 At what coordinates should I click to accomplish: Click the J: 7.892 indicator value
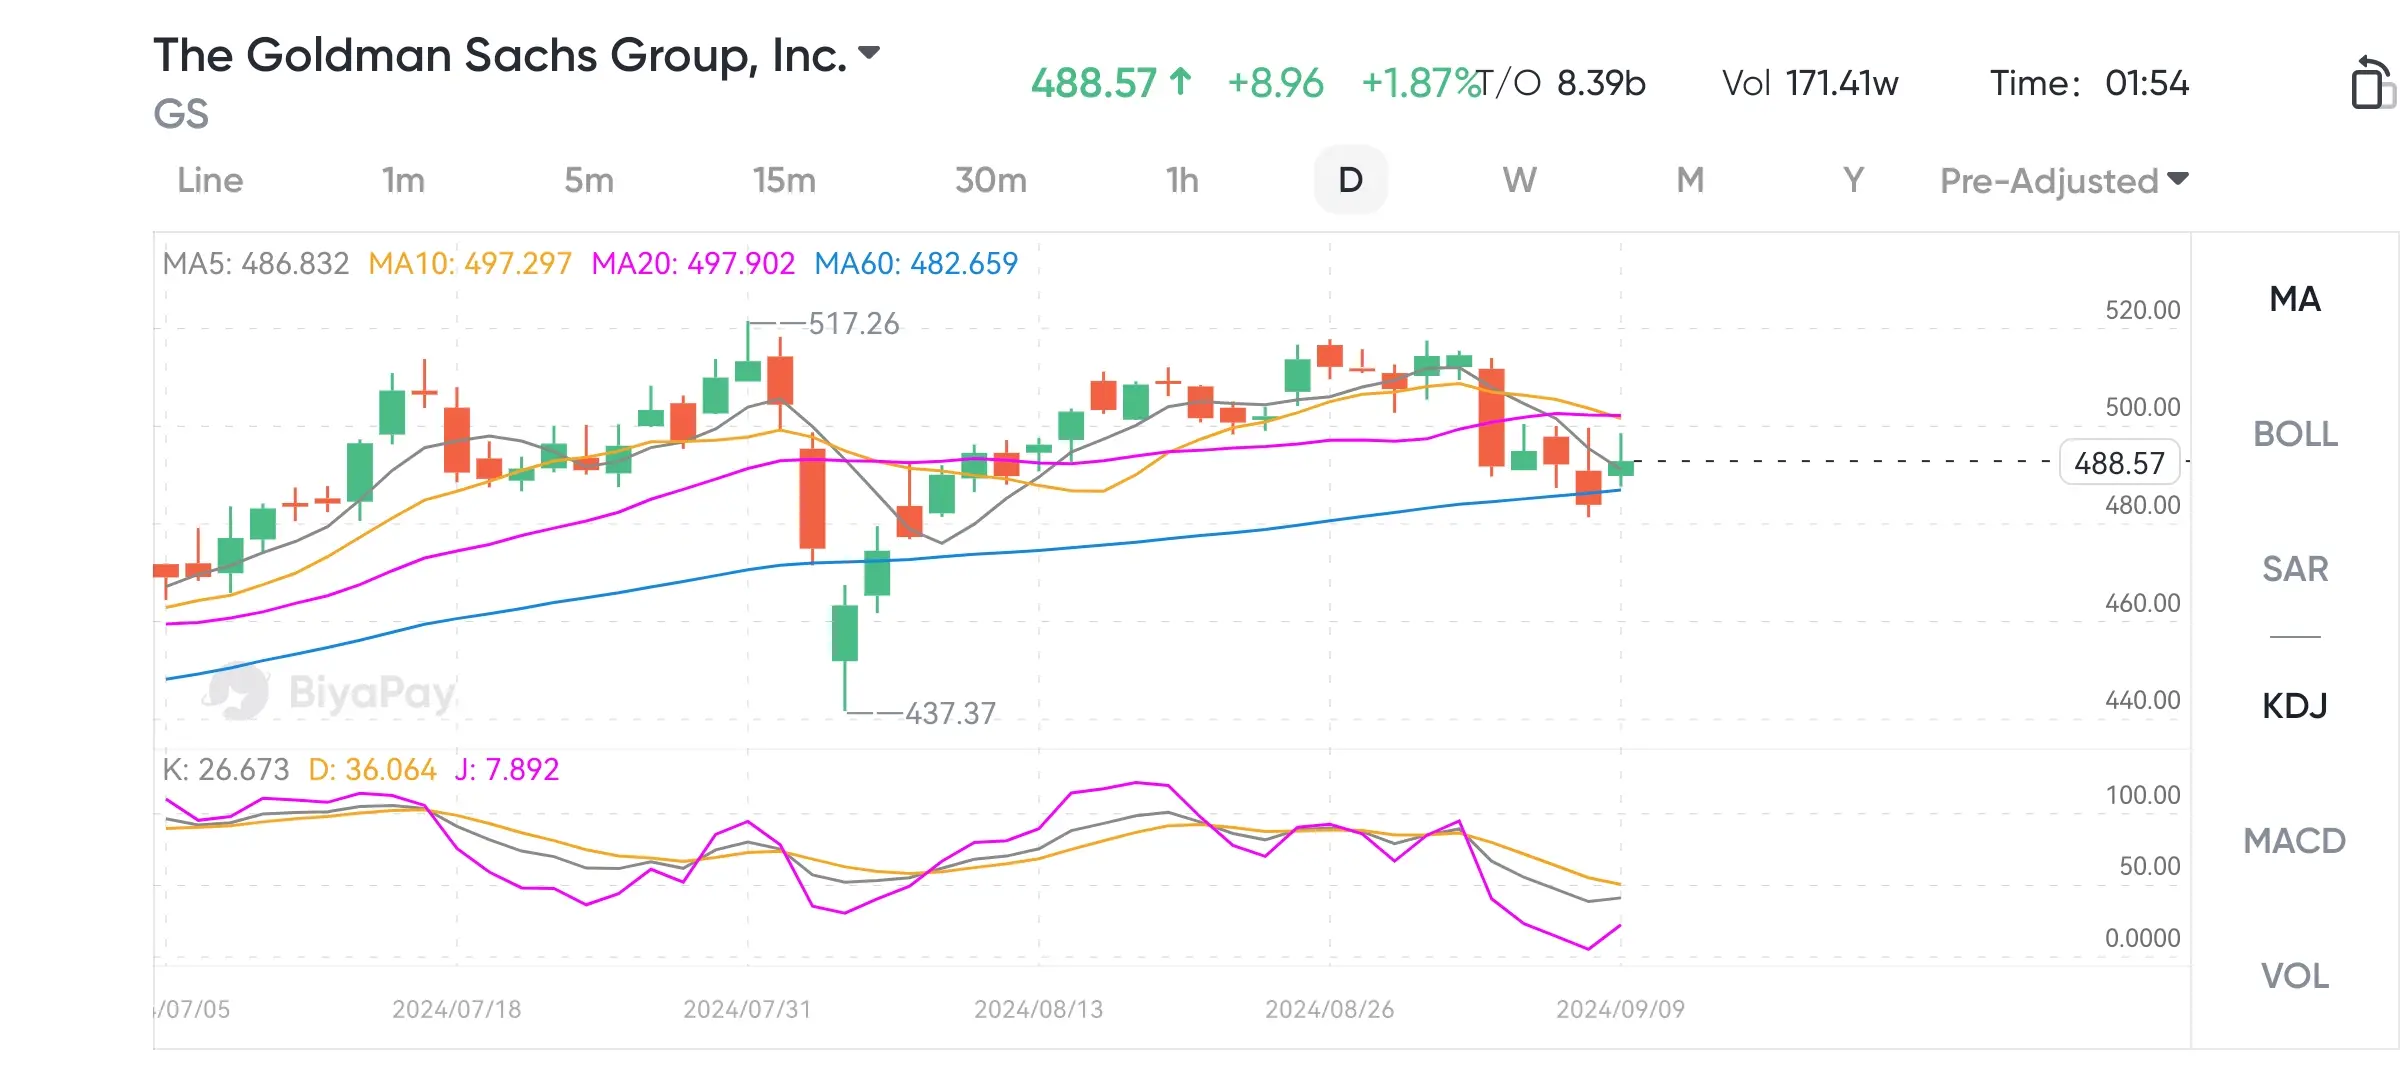coord(507,769)
